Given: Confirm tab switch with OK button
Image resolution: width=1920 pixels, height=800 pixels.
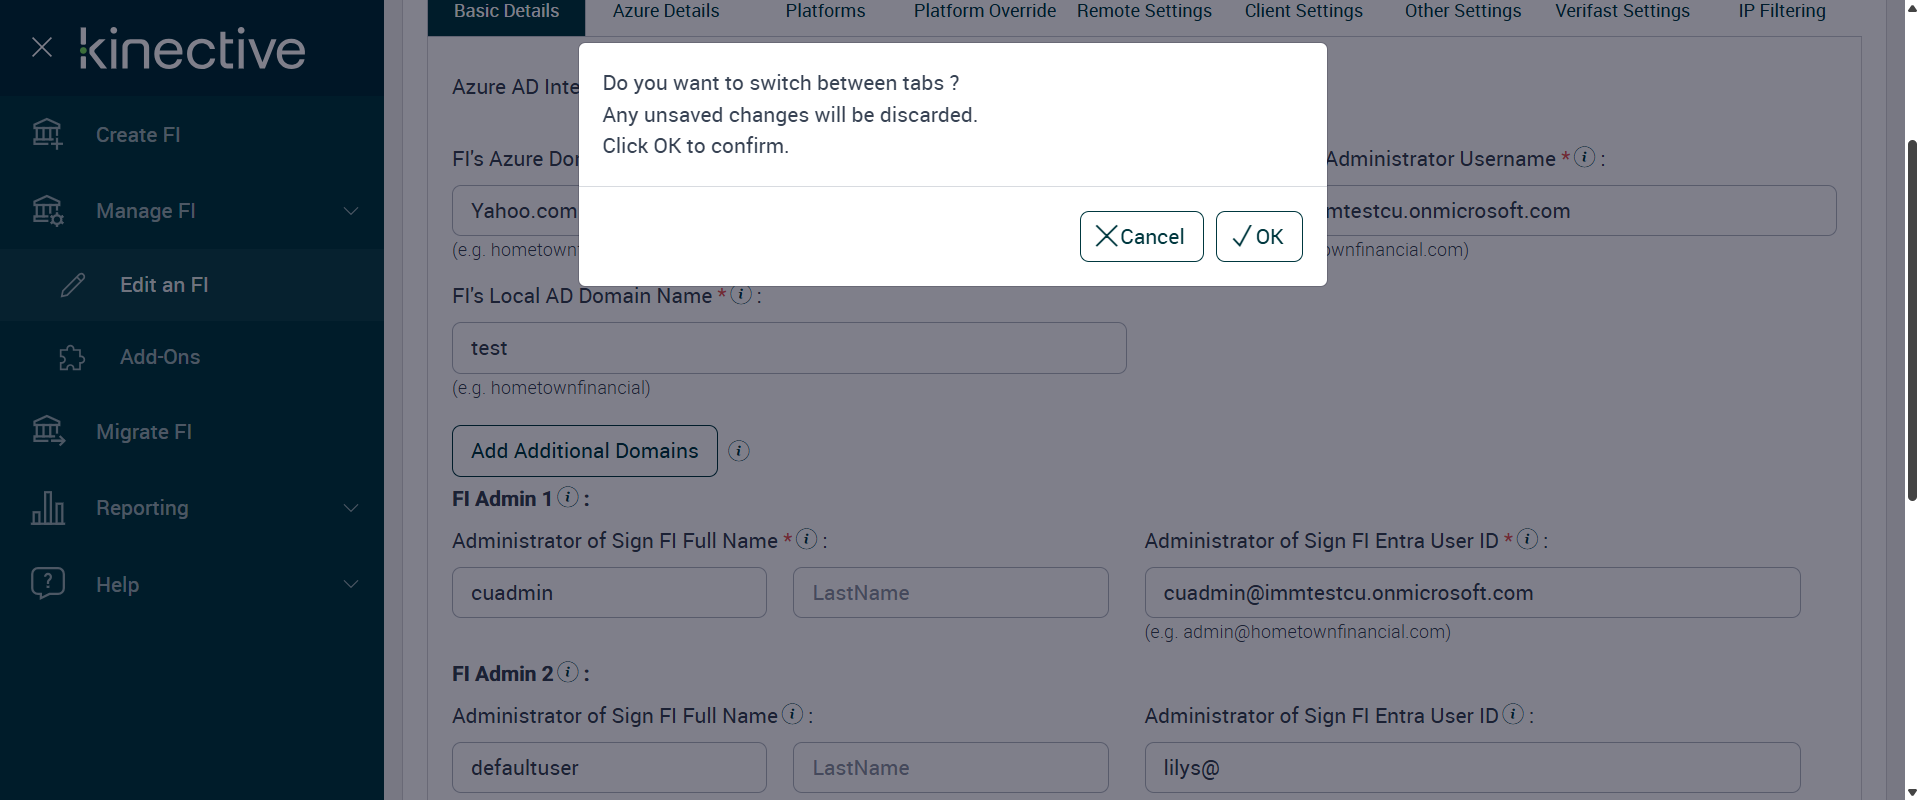Looking at the screenshot, I should 1259,237.
